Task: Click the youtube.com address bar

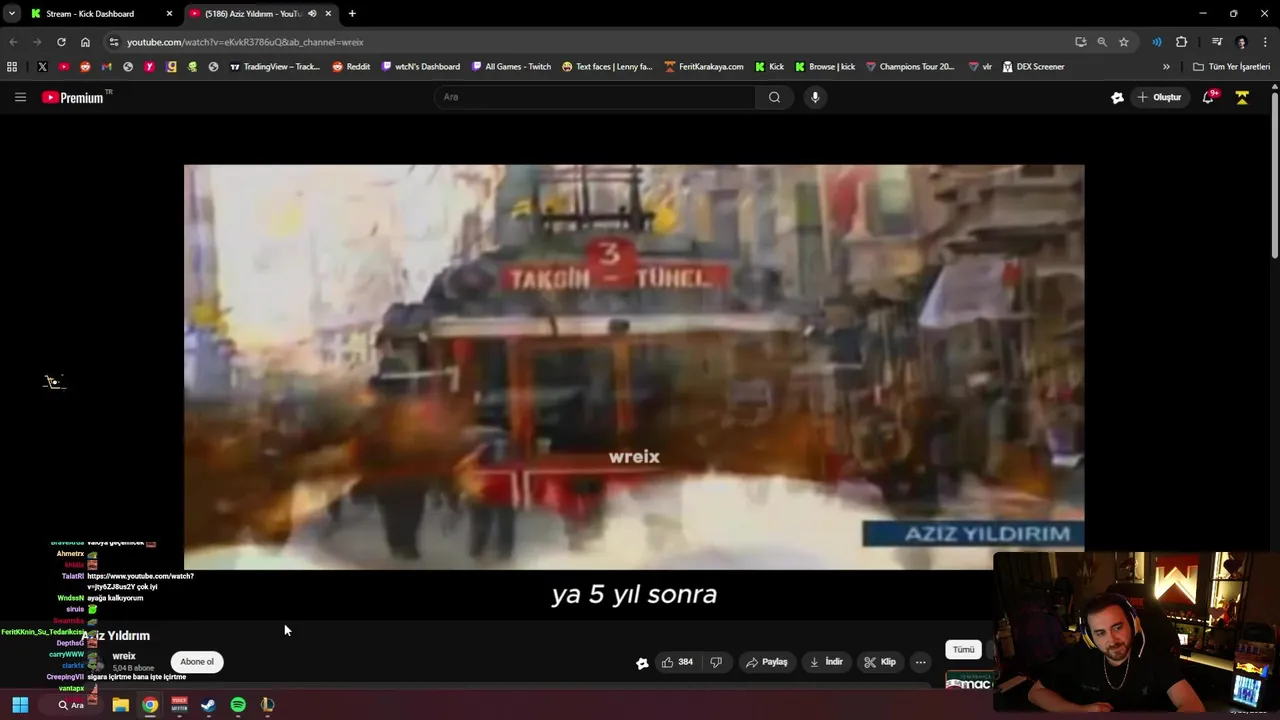Action: 590,42
